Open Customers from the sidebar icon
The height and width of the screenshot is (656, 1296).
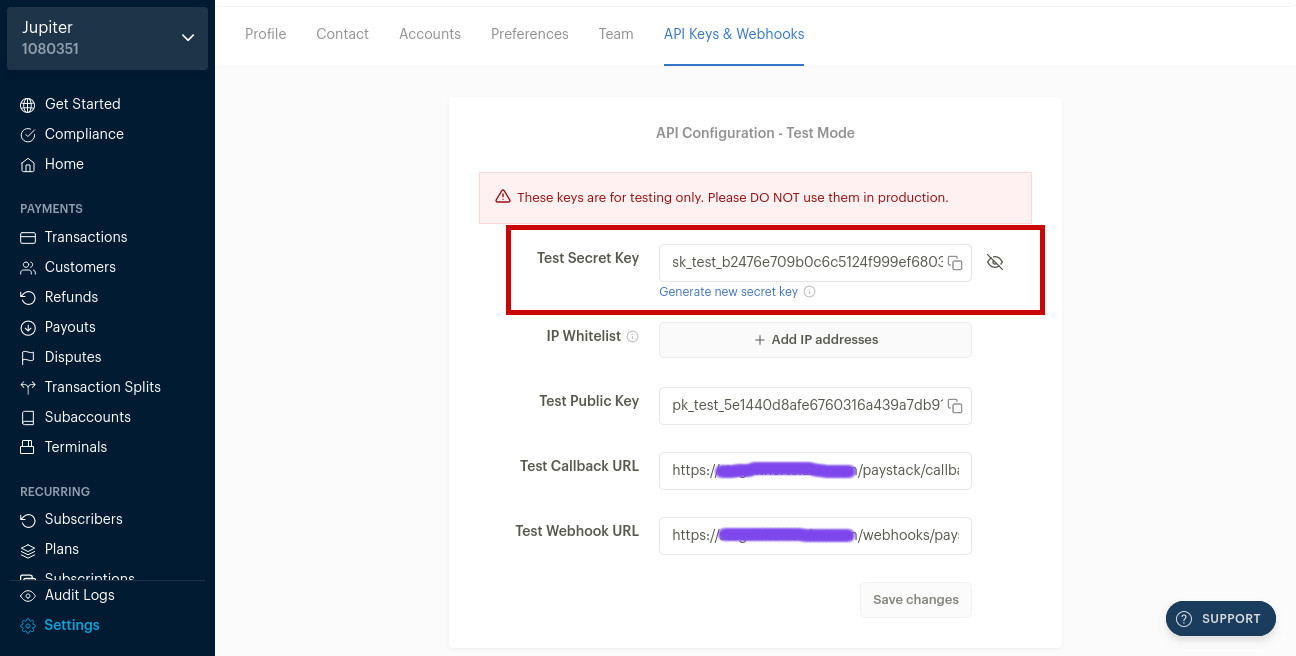pos(28,267)
